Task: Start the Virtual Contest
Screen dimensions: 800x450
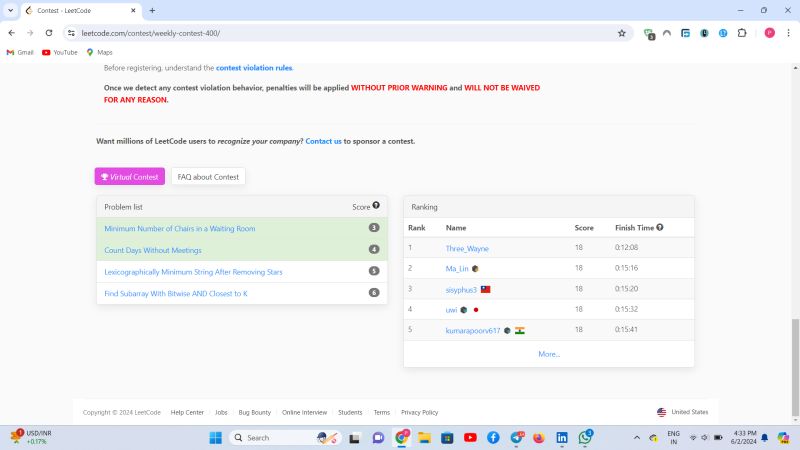Action: click(x=130, y=177)
